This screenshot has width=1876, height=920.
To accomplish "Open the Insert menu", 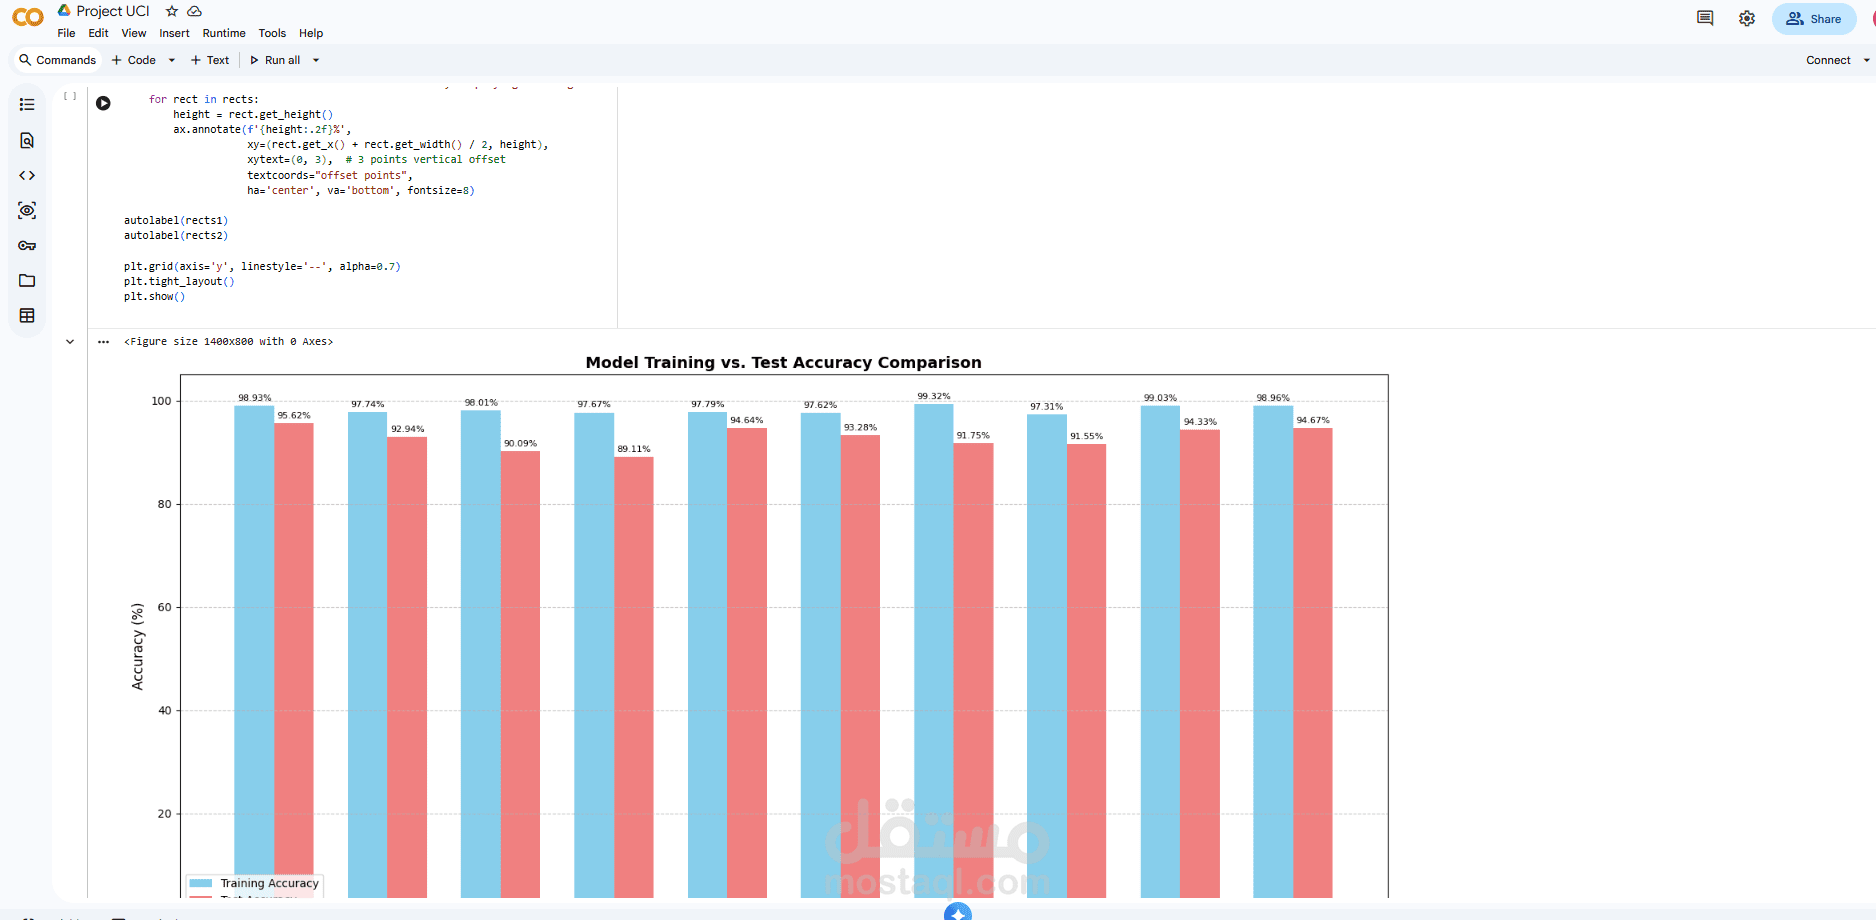I will 174,33.
